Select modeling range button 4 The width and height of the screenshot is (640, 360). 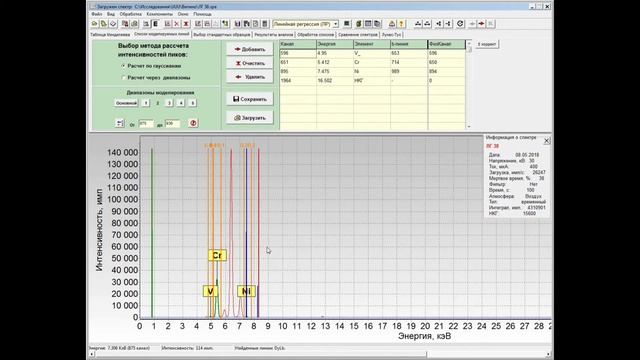(x=181, y=103)
